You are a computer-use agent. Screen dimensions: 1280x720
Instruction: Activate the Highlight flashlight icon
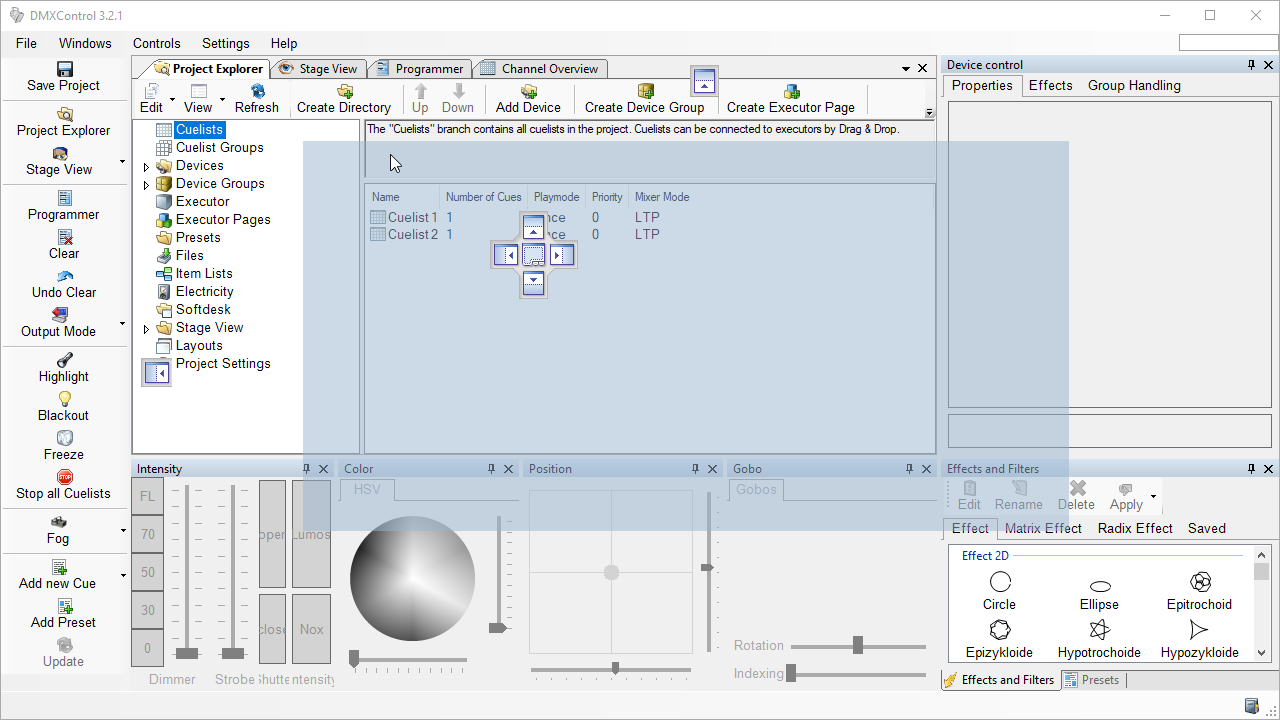64,360
